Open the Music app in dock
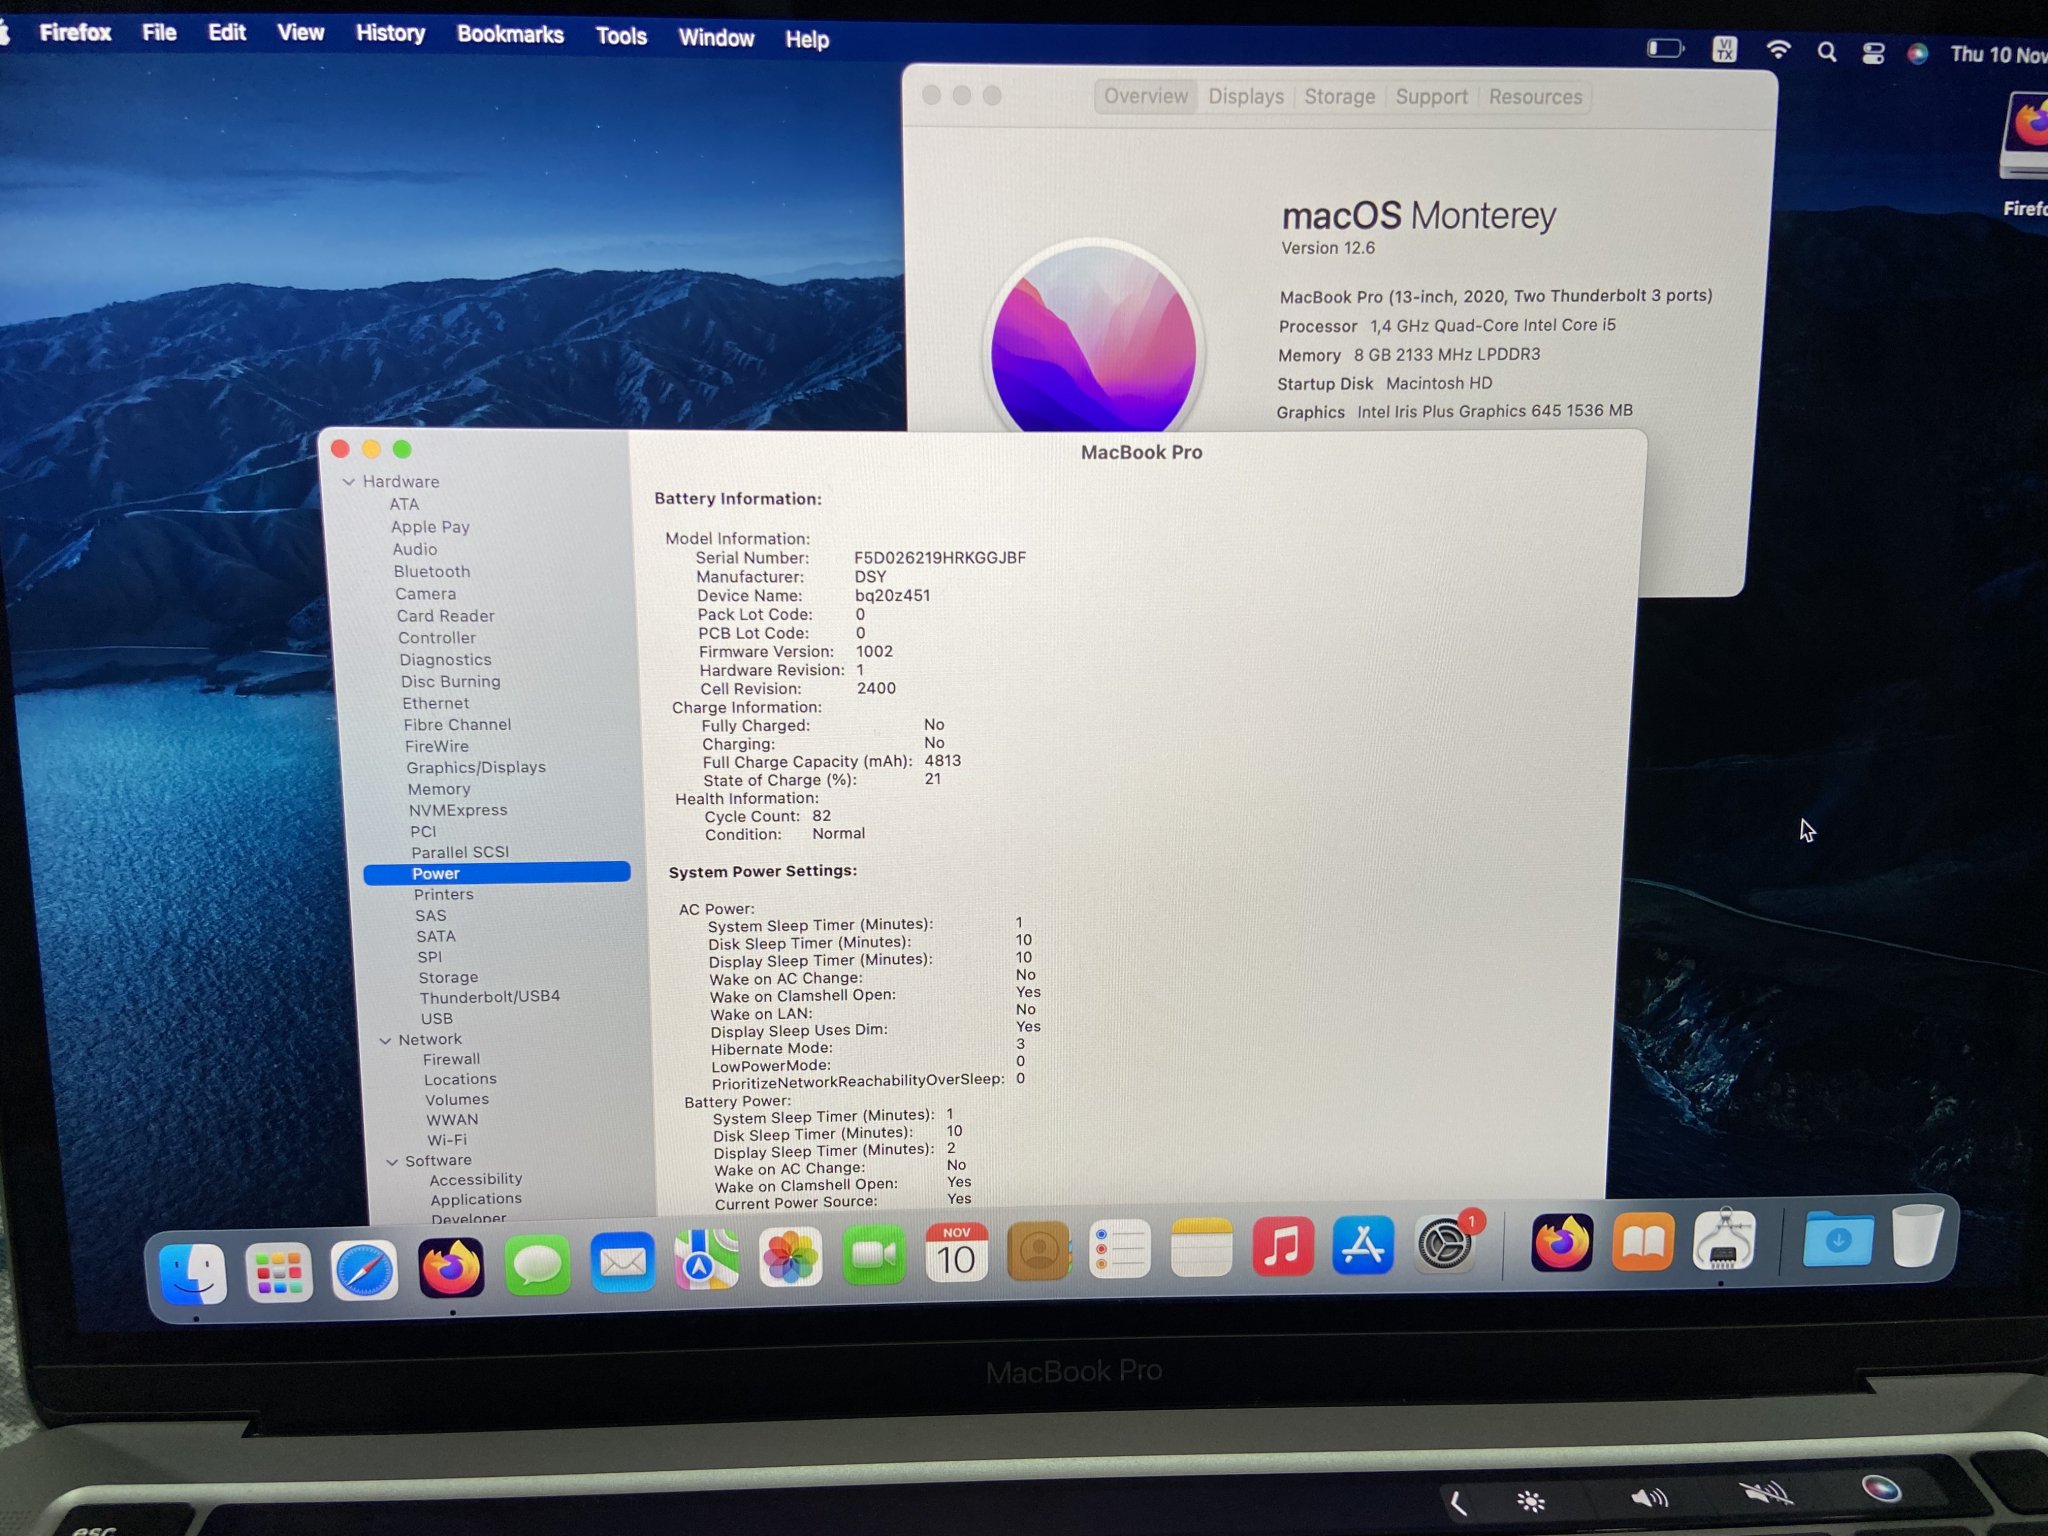This screenshot has width=2048, height=1536. pyautogui.click(x=1282, y=1246)
